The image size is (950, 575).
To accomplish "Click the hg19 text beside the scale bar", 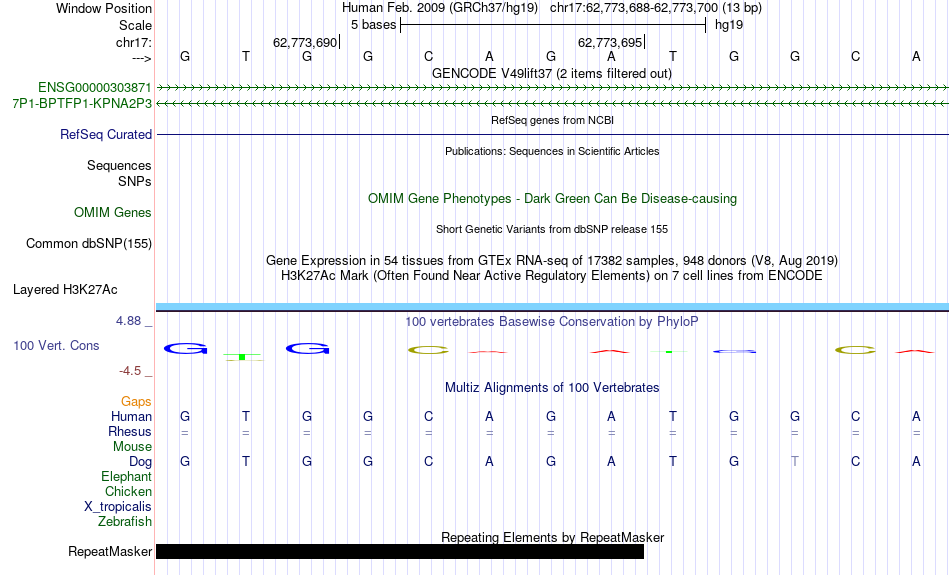I will pyautogui.click(x=728, y=25).
